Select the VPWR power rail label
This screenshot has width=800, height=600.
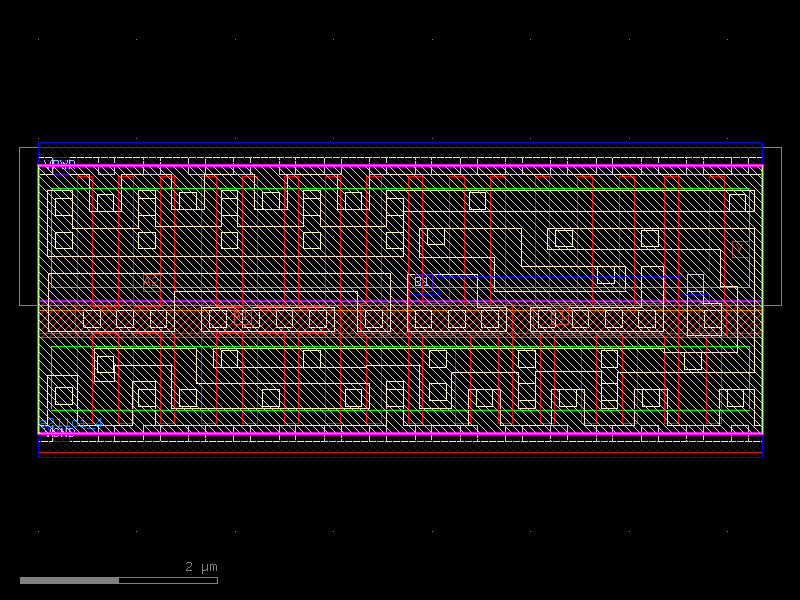(58, 162)
